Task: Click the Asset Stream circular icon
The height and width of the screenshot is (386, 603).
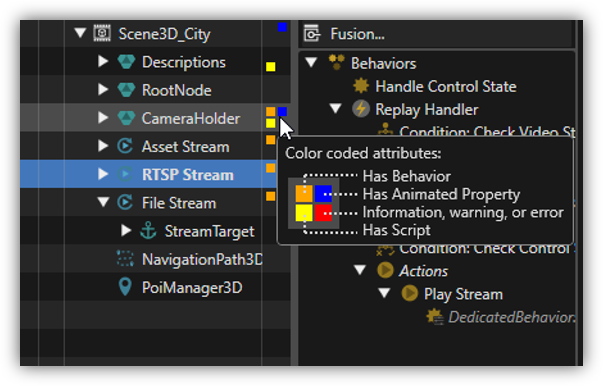Action: pos(125,146)
